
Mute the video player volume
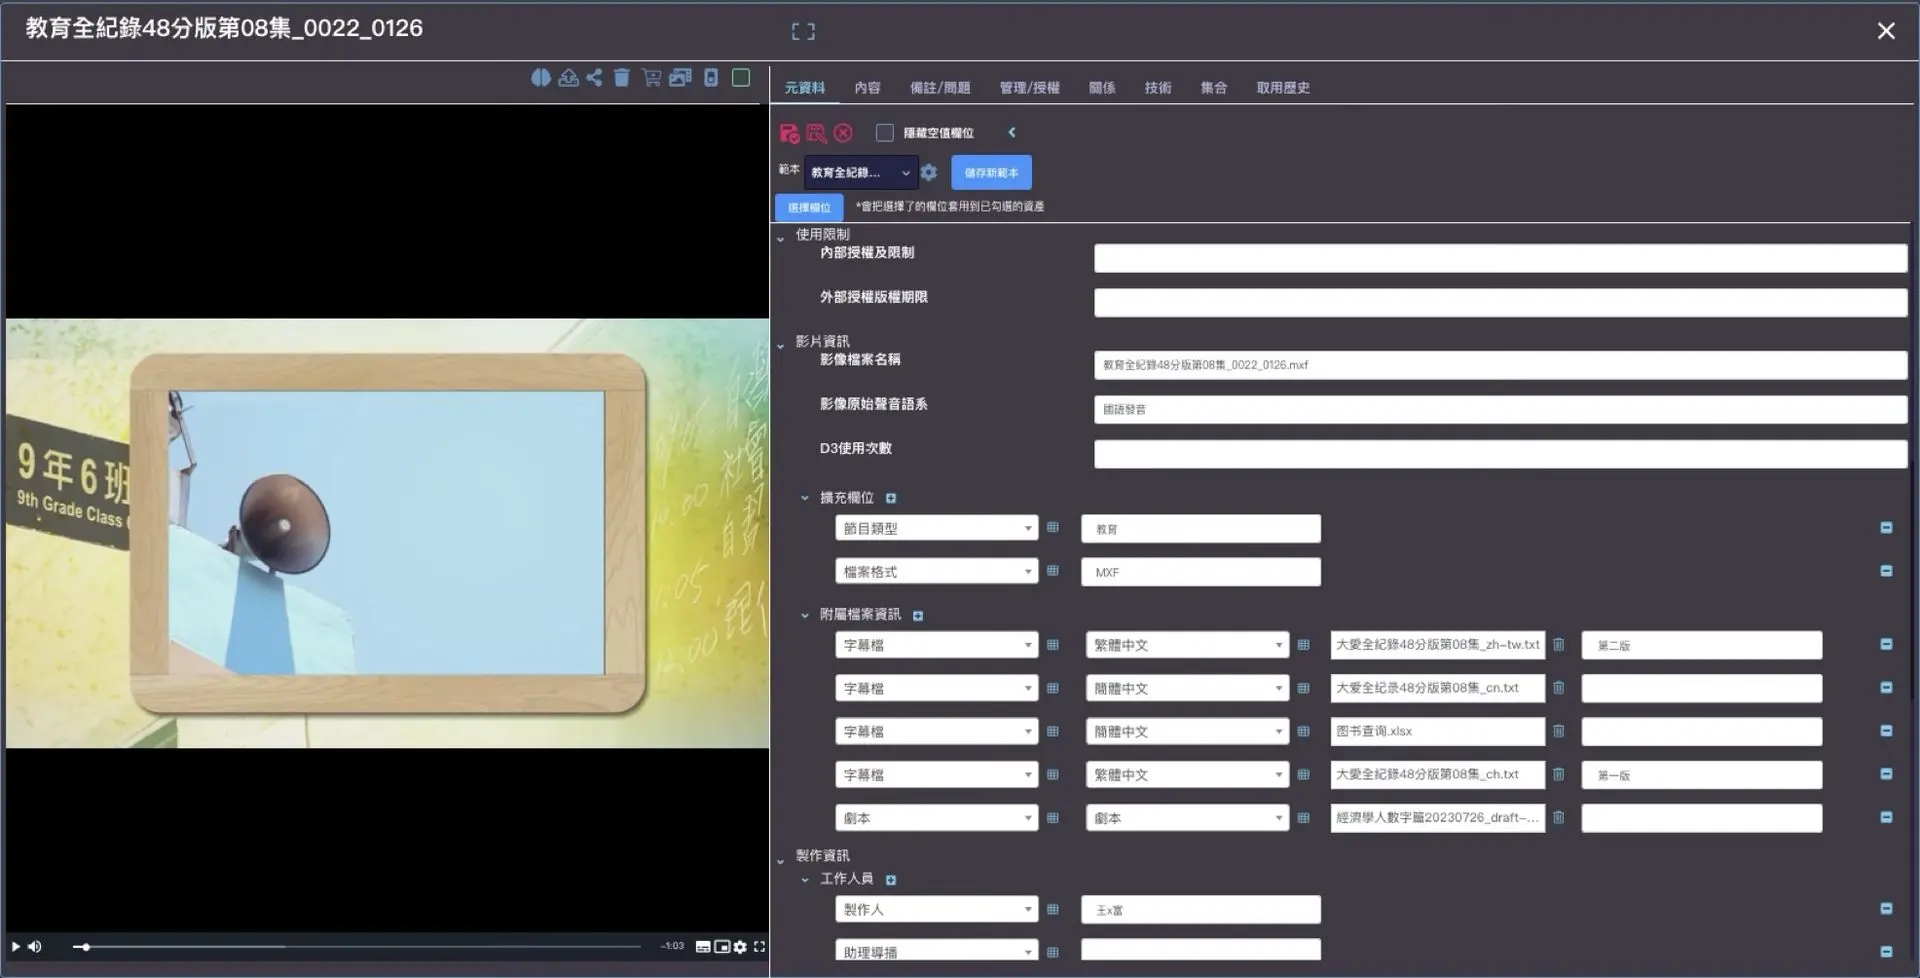coord(35,947)
